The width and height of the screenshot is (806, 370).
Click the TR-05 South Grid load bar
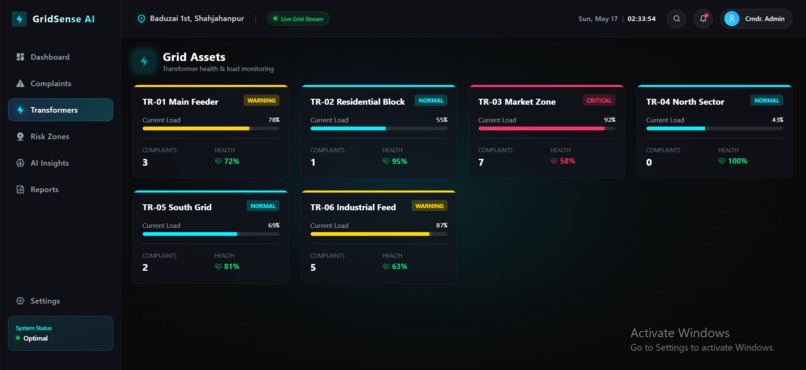pos(211,234)
